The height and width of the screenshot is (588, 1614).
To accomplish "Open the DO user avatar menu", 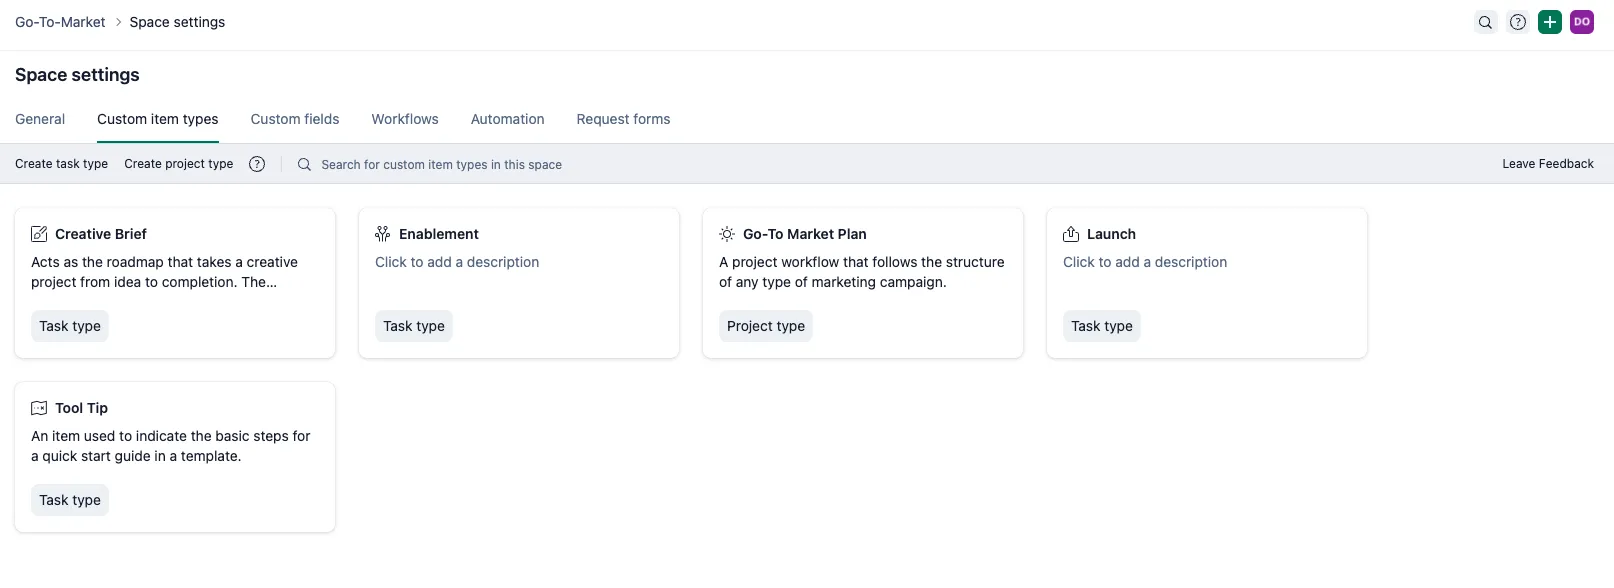I will [1582, 22].
